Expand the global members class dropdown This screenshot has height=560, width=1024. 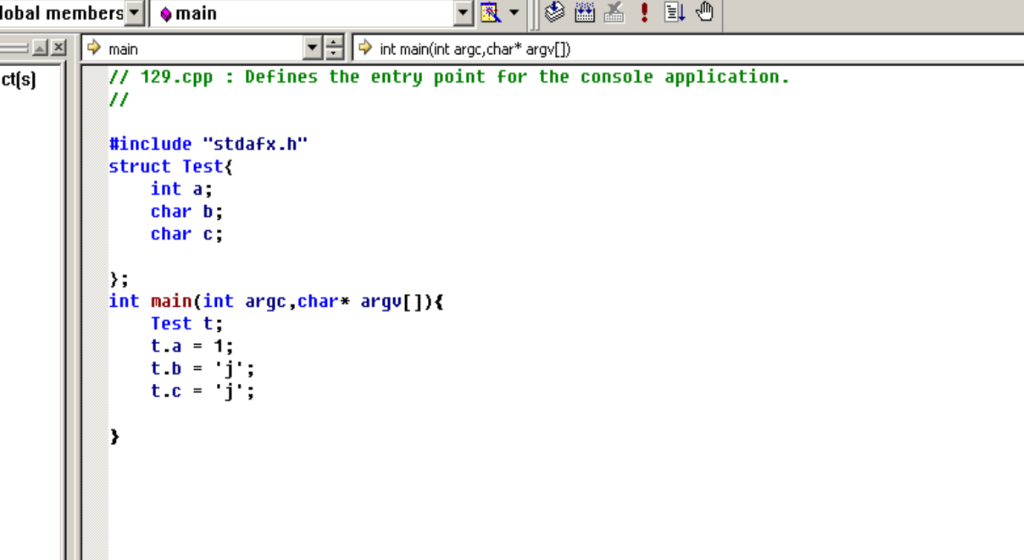coord(135,13)
